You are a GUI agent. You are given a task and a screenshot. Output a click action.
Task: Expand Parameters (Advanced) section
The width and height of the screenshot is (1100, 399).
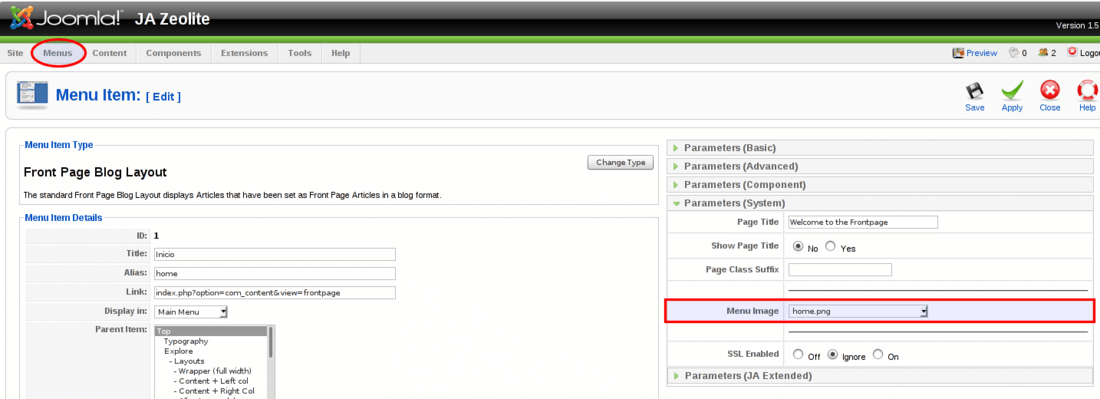tap(880, 167)
